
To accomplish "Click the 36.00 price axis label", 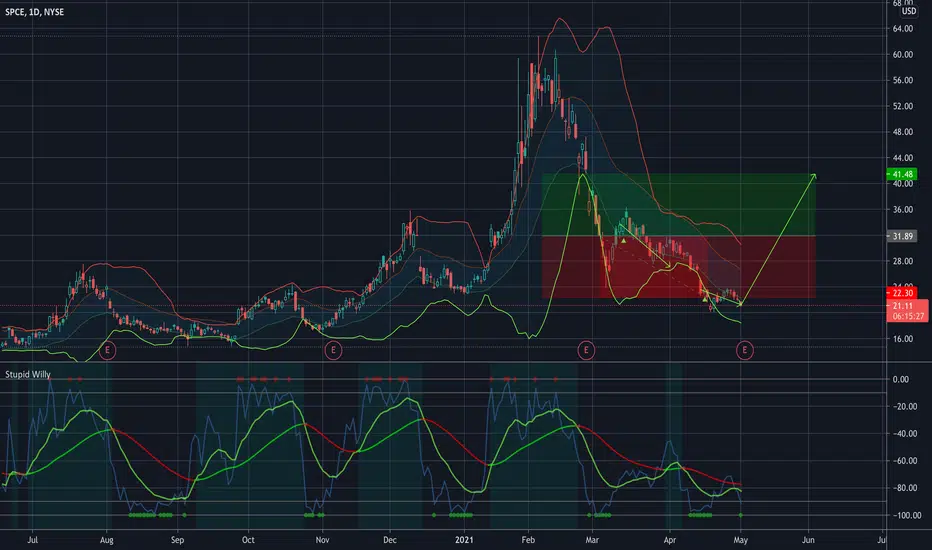I will 902,209.
